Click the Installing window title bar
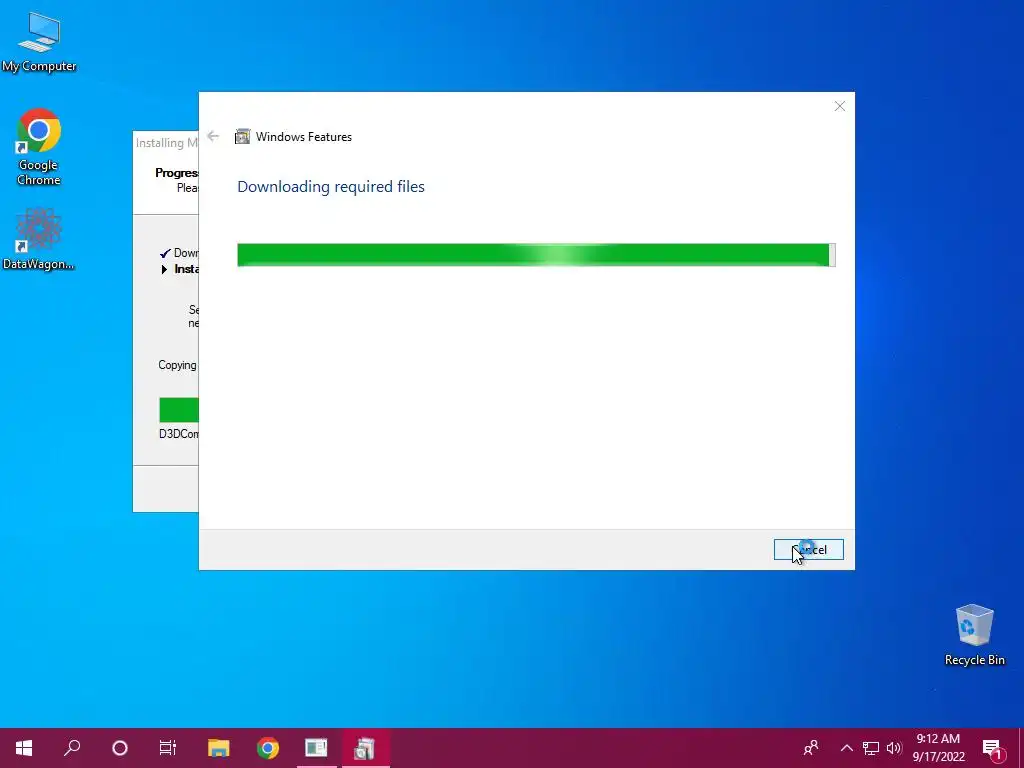 tap(166, 142)
